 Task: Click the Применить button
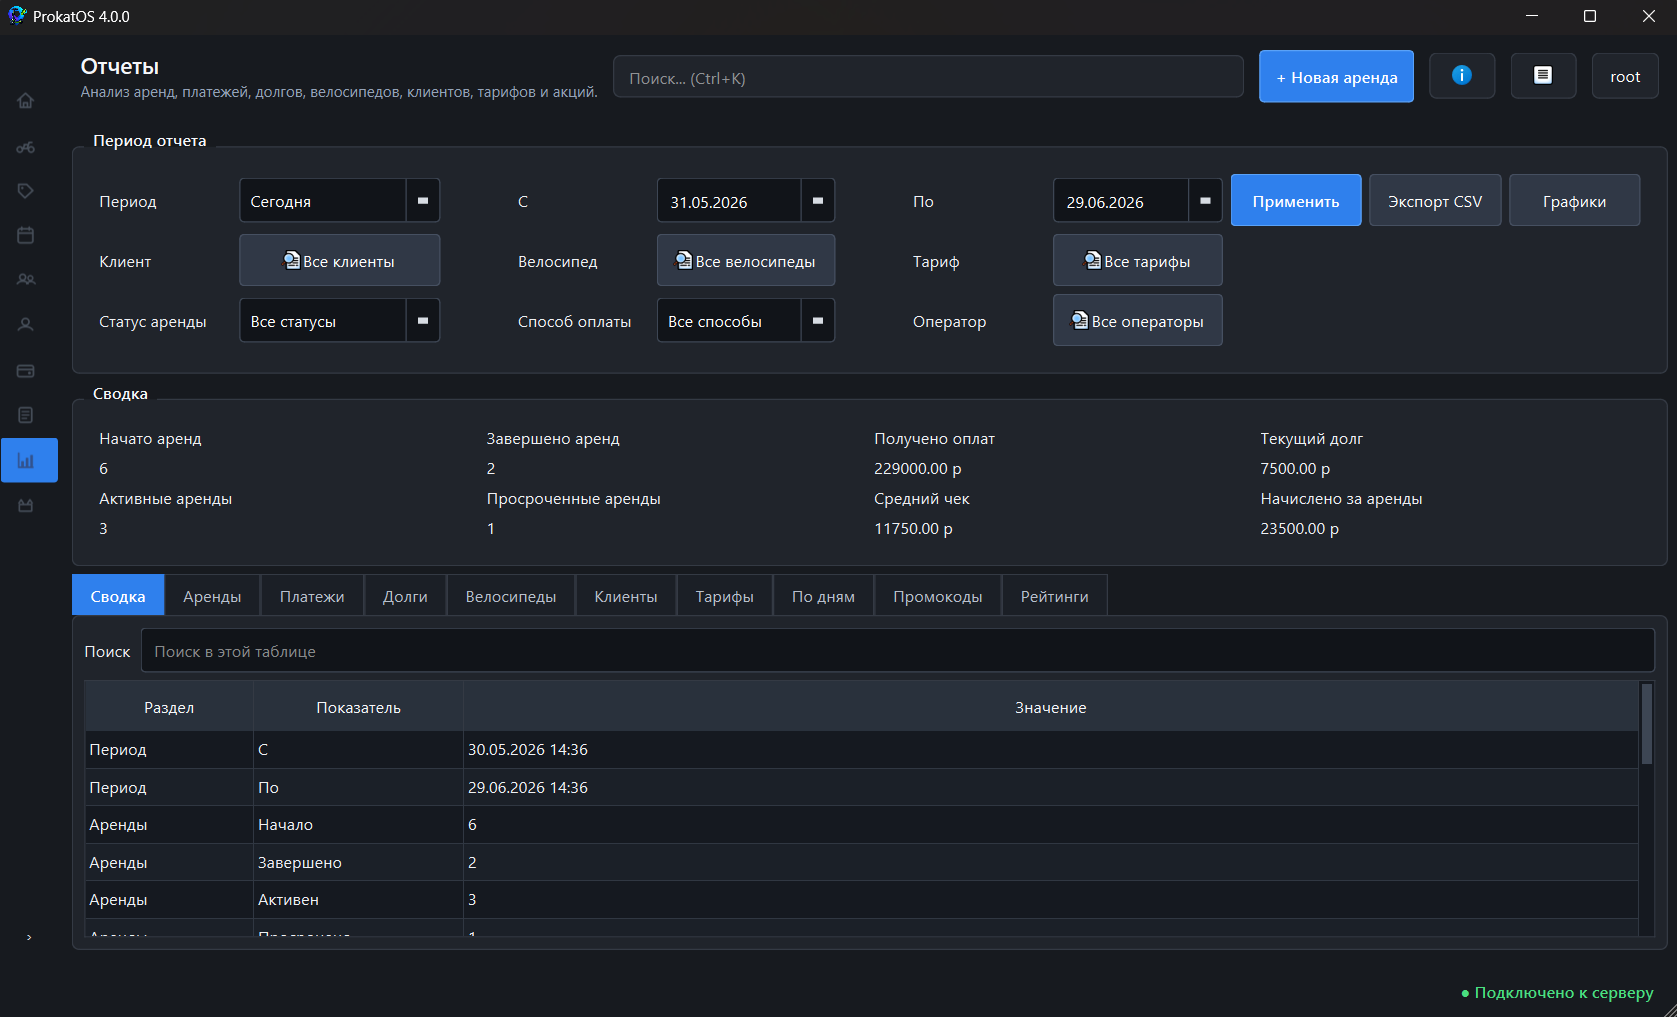(1296, 200)
